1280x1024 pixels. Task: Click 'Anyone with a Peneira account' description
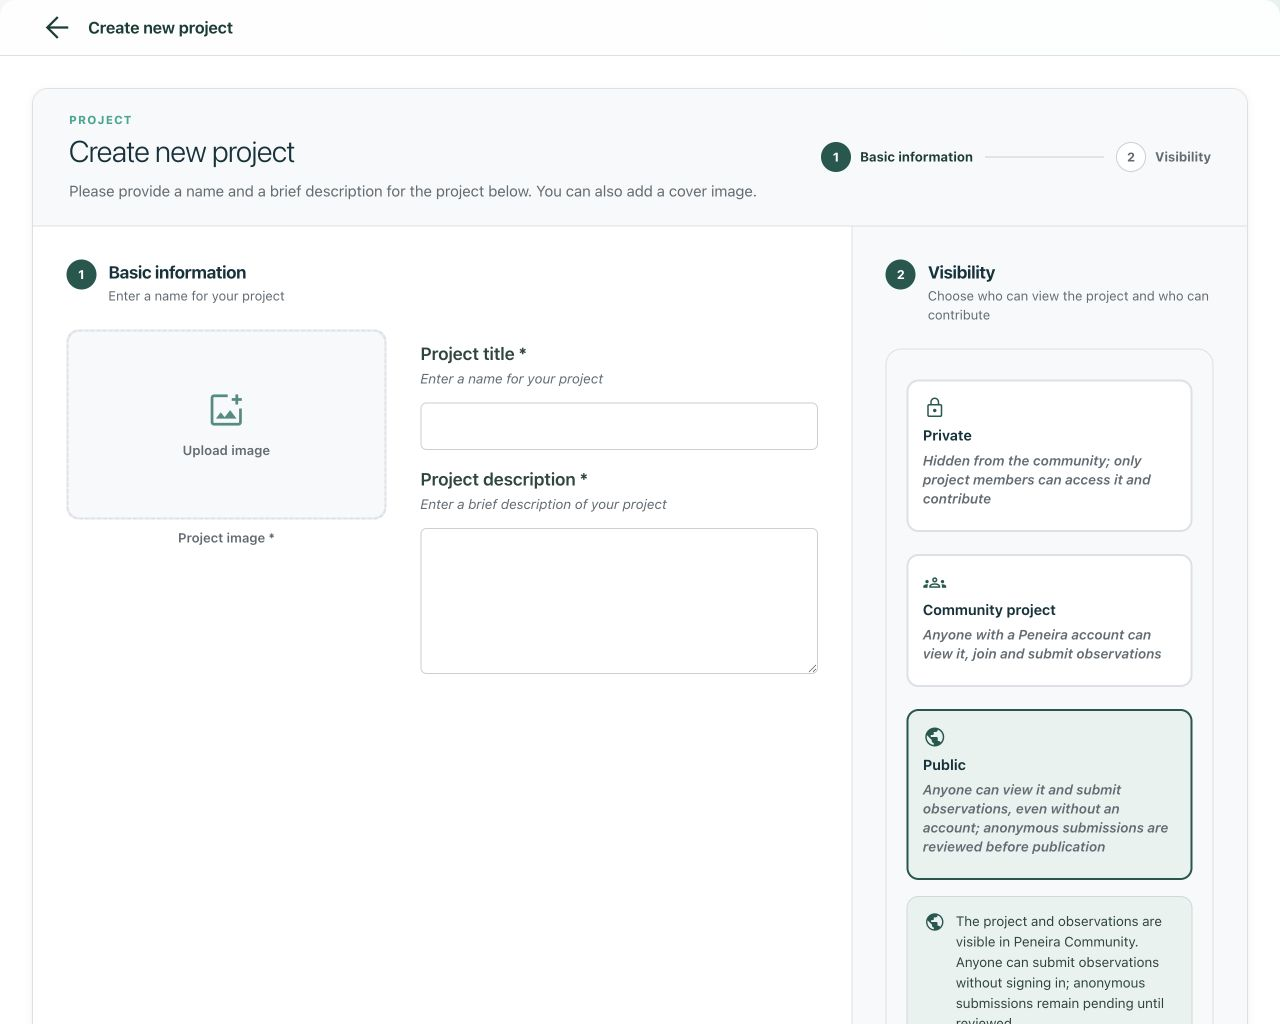pos(1042,644)
